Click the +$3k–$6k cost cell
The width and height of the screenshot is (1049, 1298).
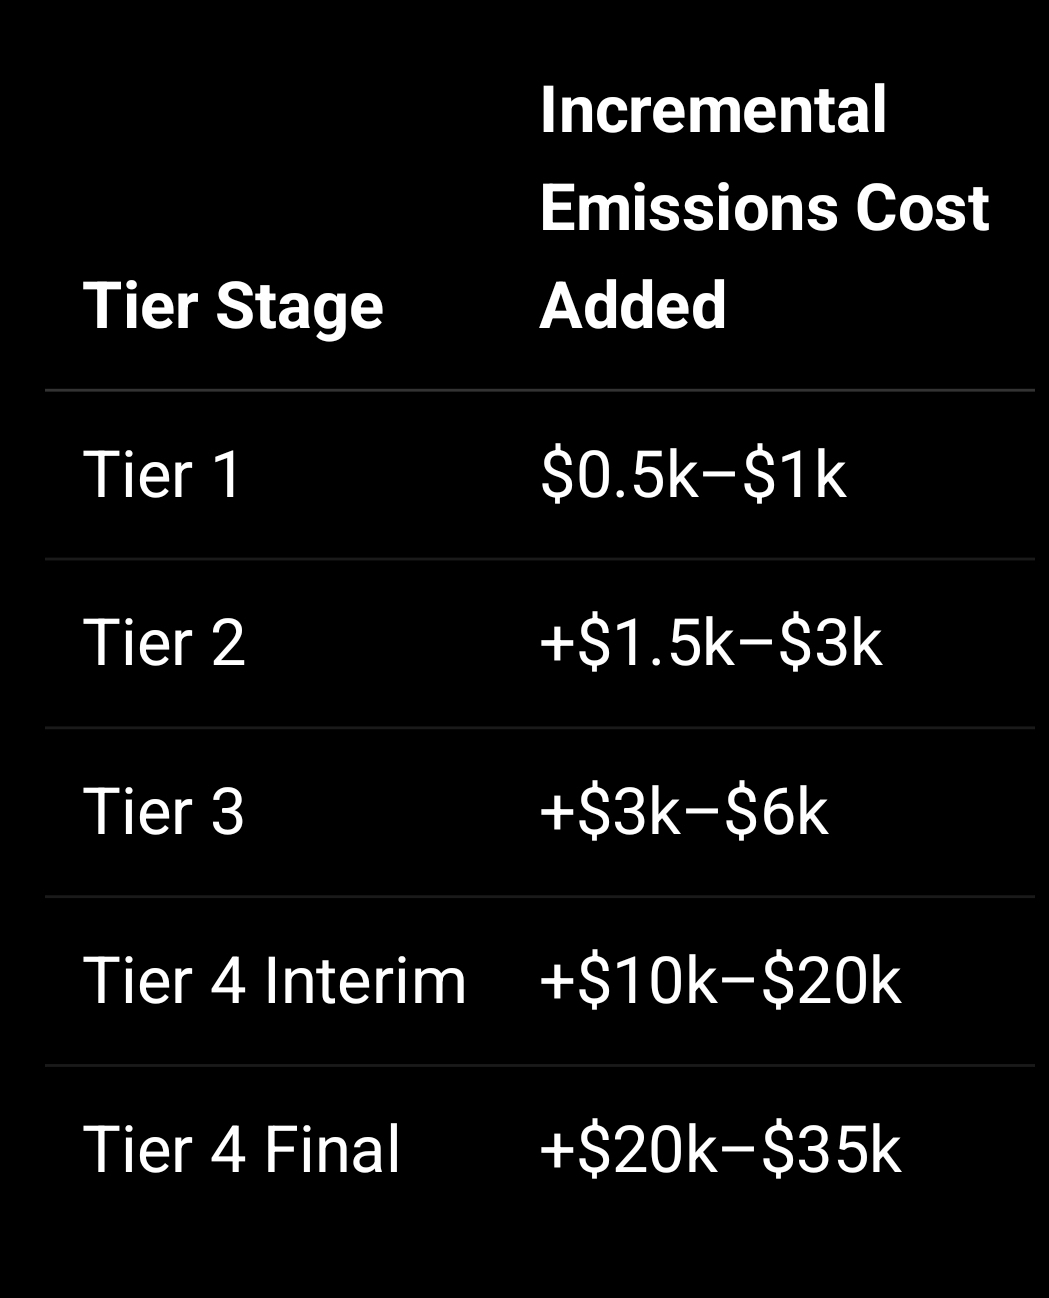pos(684,811)
